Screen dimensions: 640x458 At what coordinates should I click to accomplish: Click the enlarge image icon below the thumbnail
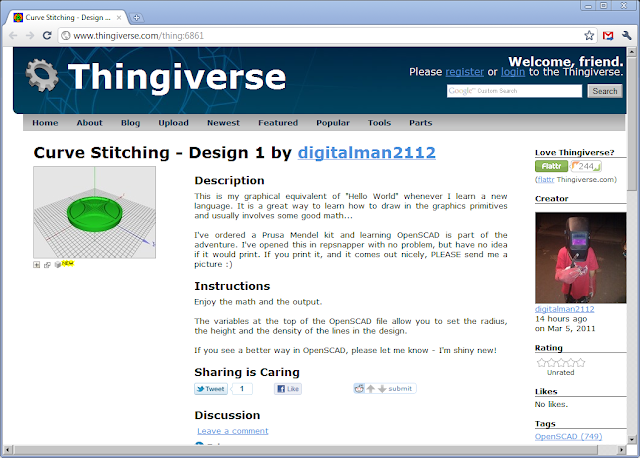pyautogui.click(x=37, y=265)
